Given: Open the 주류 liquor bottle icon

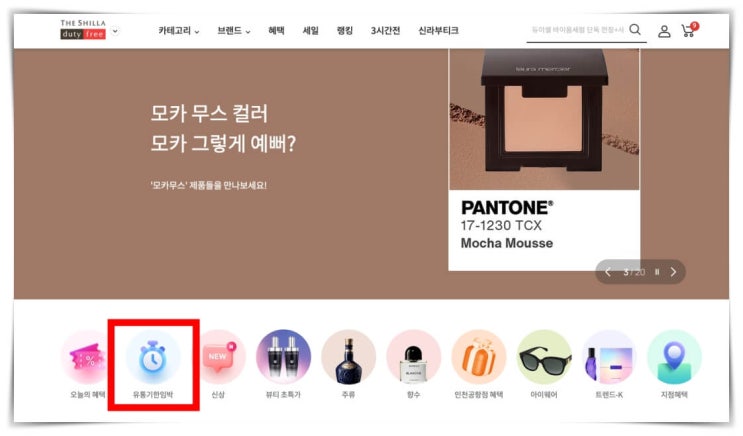Looking at the screenshot, I should pyautogui.click(x=349, y=357).
